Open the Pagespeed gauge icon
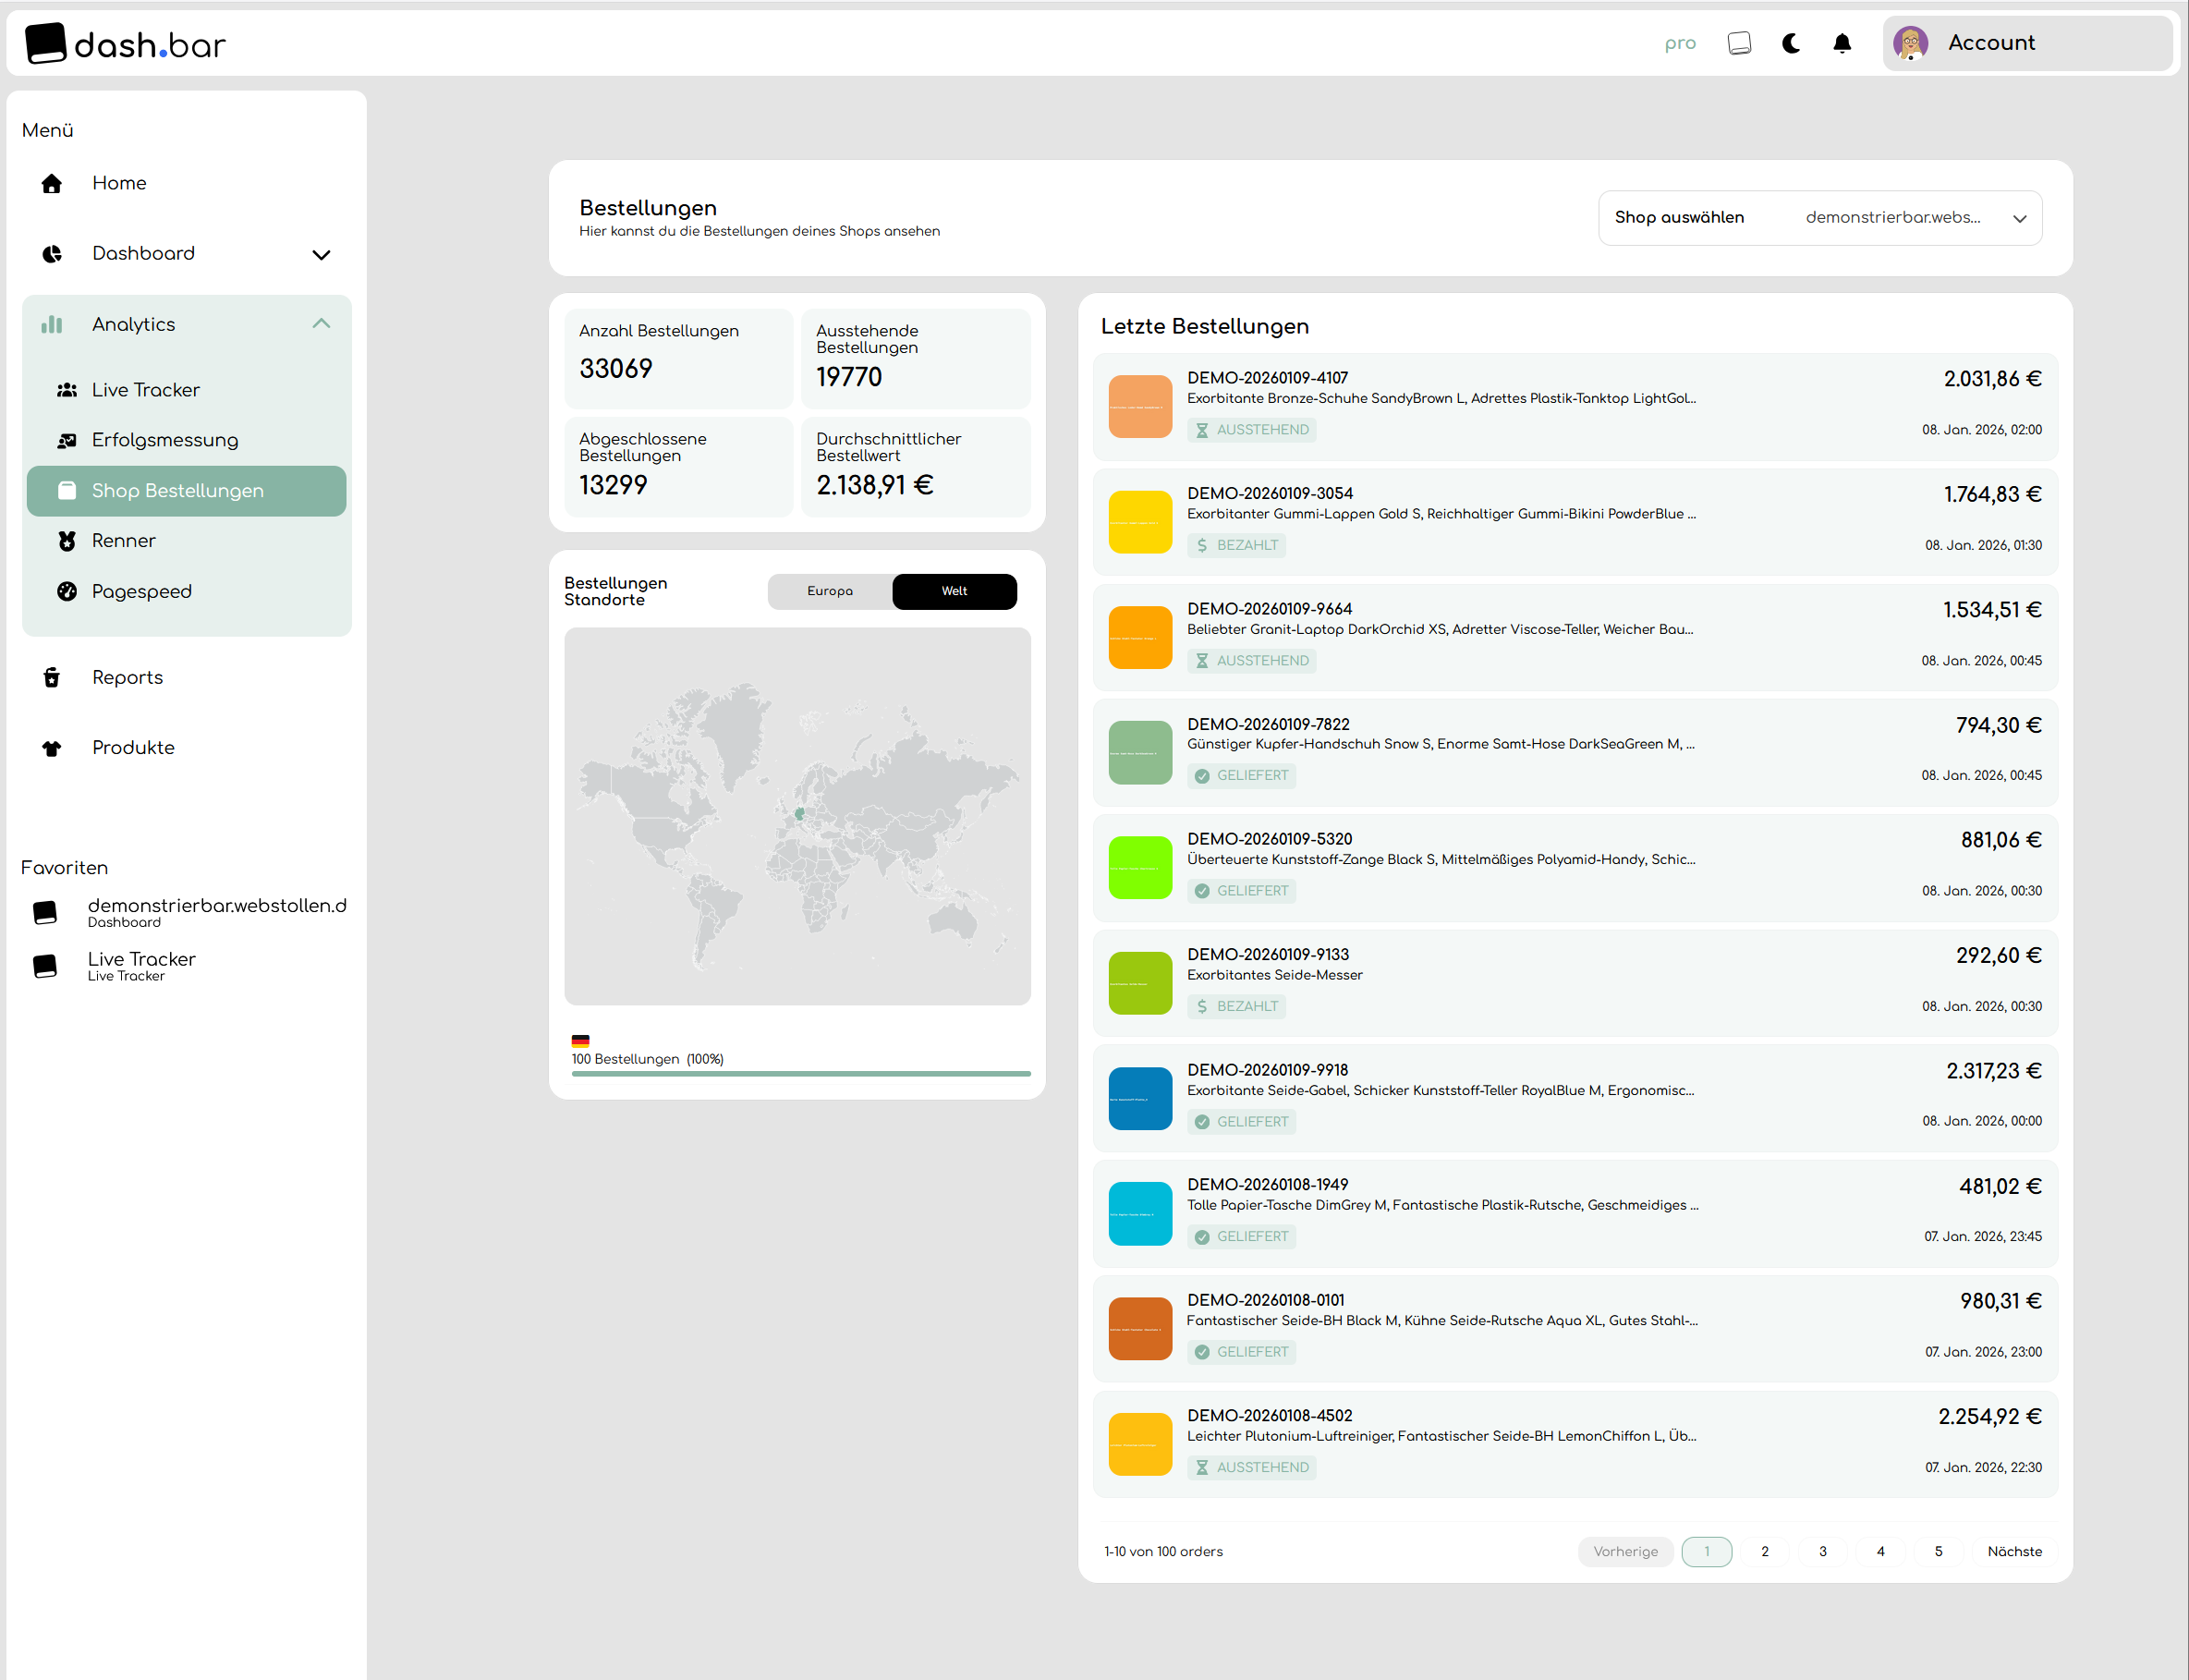 coord(67,591)
